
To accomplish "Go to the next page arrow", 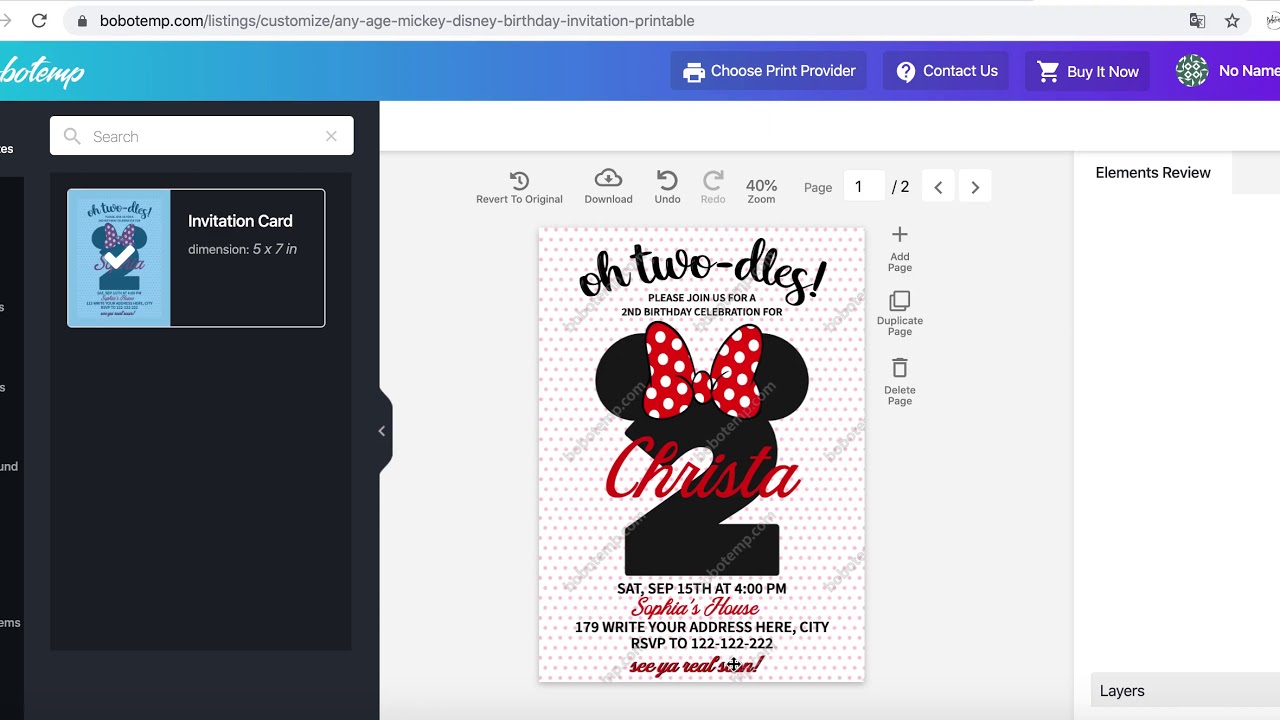I will pyautogui.click(x=975, y=187).
